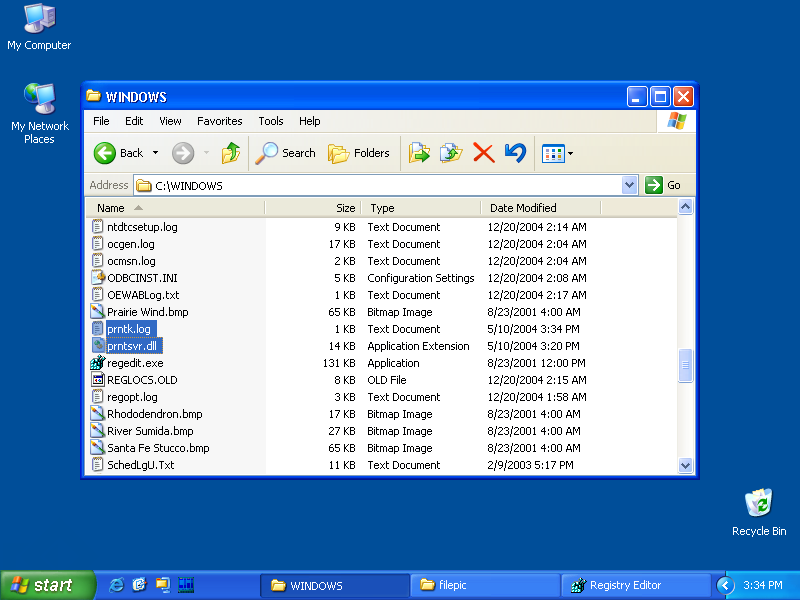Select the file ocgen.log
The width and height of the screenshot is (800, 600).
[x=131, y=244]
